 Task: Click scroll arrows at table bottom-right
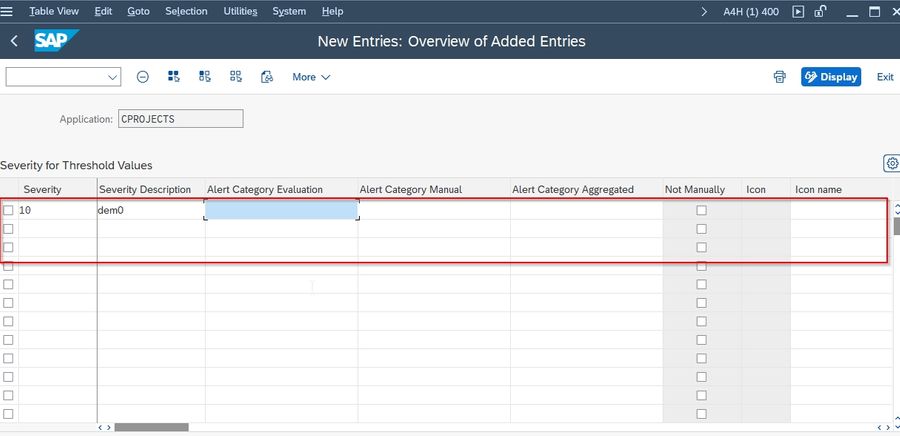click(x=884, y=427)
